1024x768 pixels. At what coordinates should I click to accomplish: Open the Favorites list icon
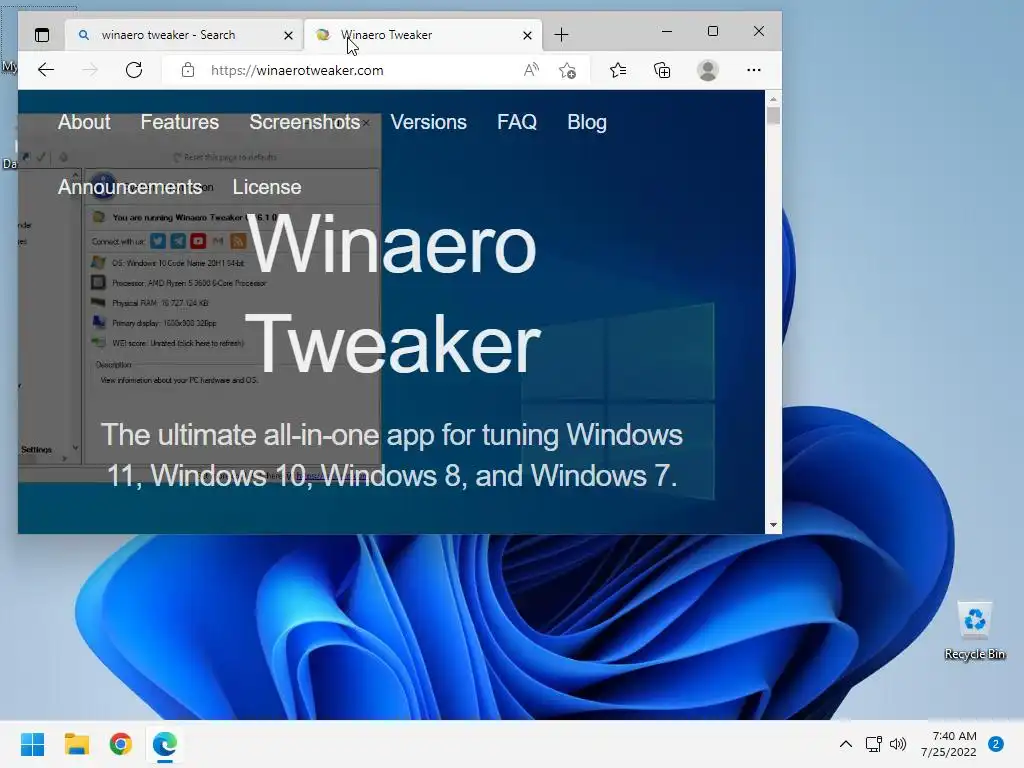[618, 70]
